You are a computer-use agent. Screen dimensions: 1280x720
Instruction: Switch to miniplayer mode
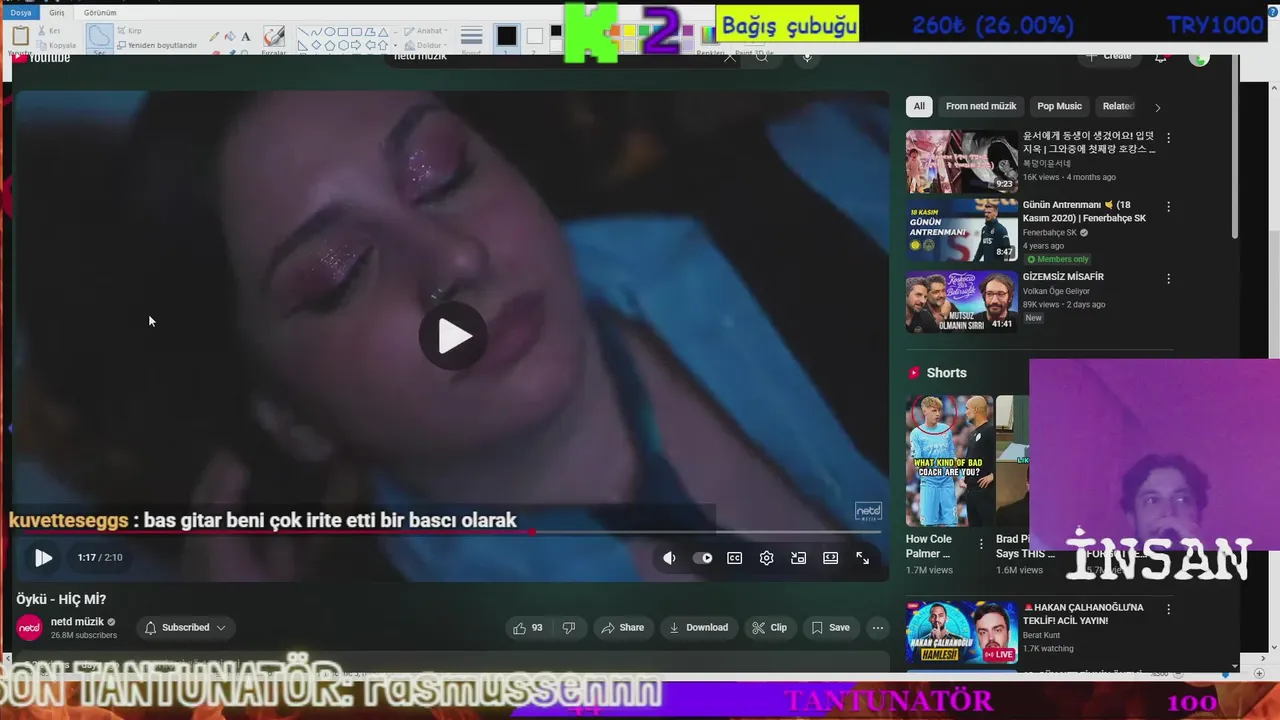click(799, 558)
